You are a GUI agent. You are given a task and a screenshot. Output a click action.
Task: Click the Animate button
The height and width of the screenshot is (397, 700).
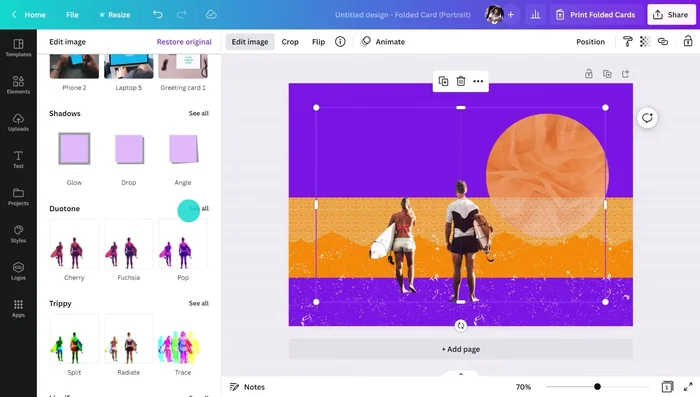(x=383, y=42)
